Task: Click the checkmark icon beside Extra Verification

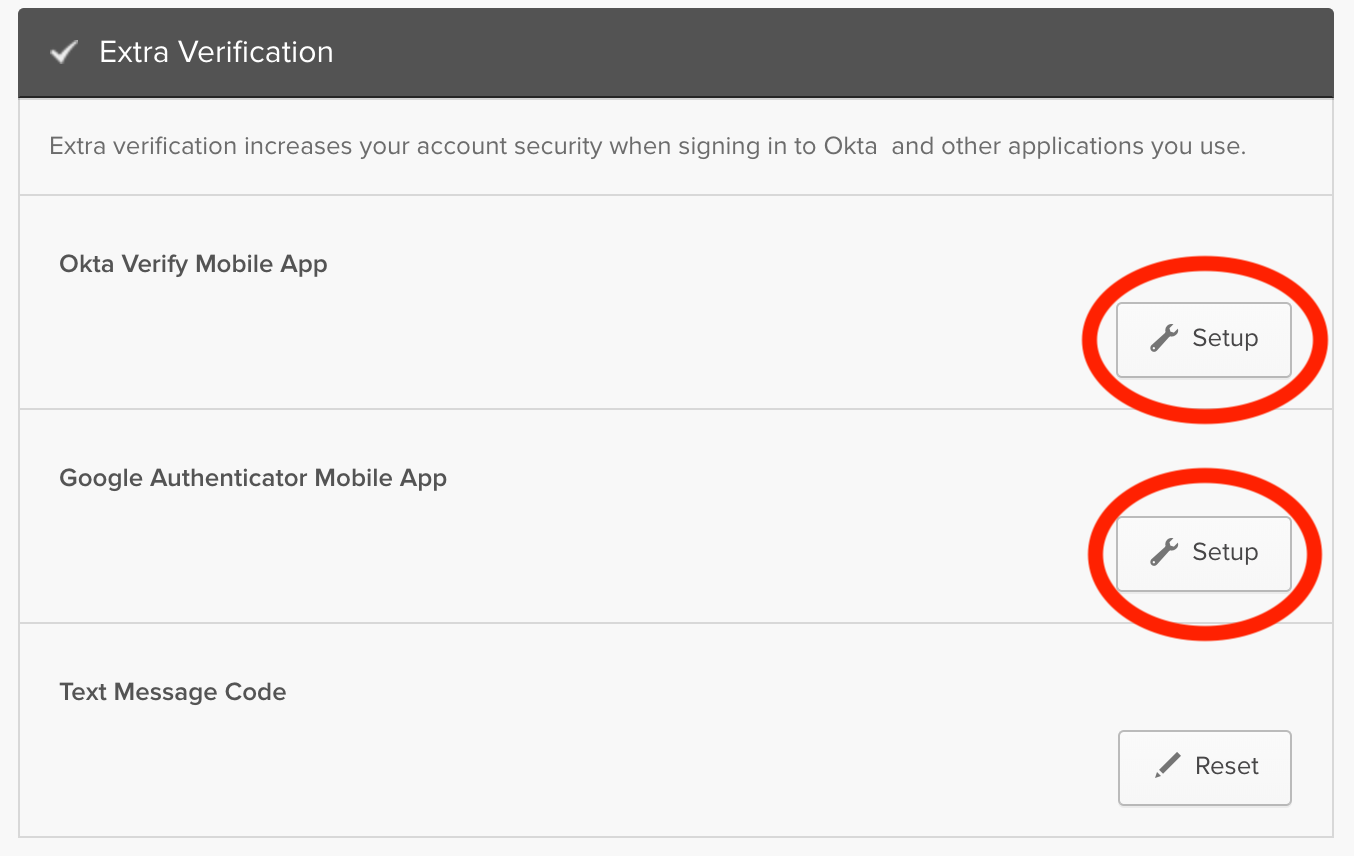Action: coord(64,53)
